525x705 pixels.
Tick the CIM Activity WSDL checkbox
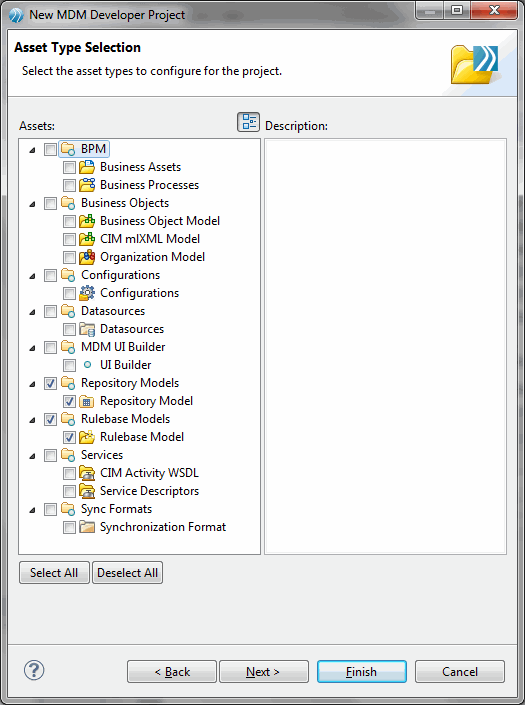coord(69,473)
